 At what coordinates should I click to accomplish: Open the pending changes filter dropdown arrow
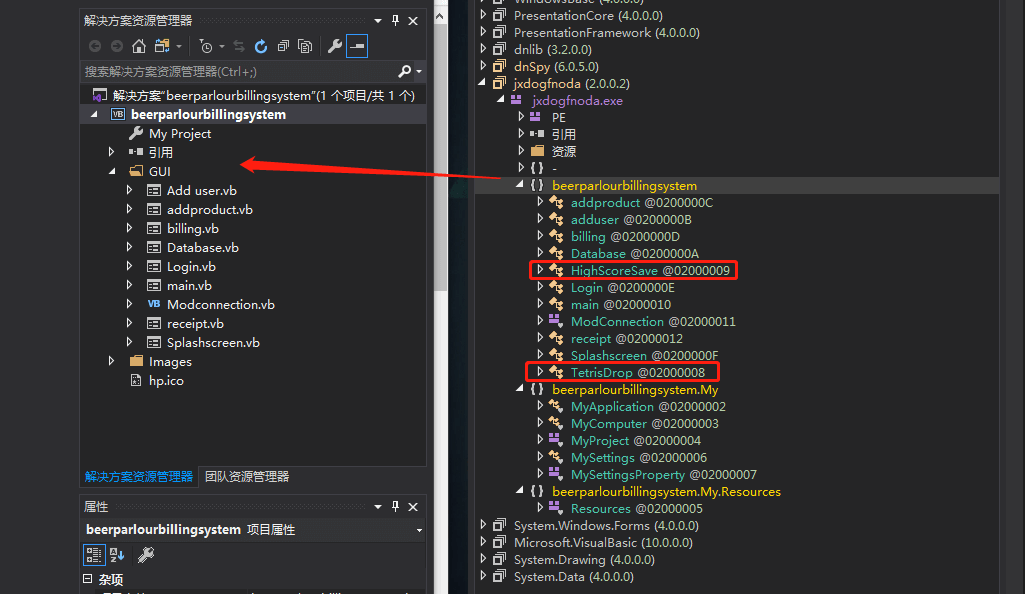[x=222, y=46]
